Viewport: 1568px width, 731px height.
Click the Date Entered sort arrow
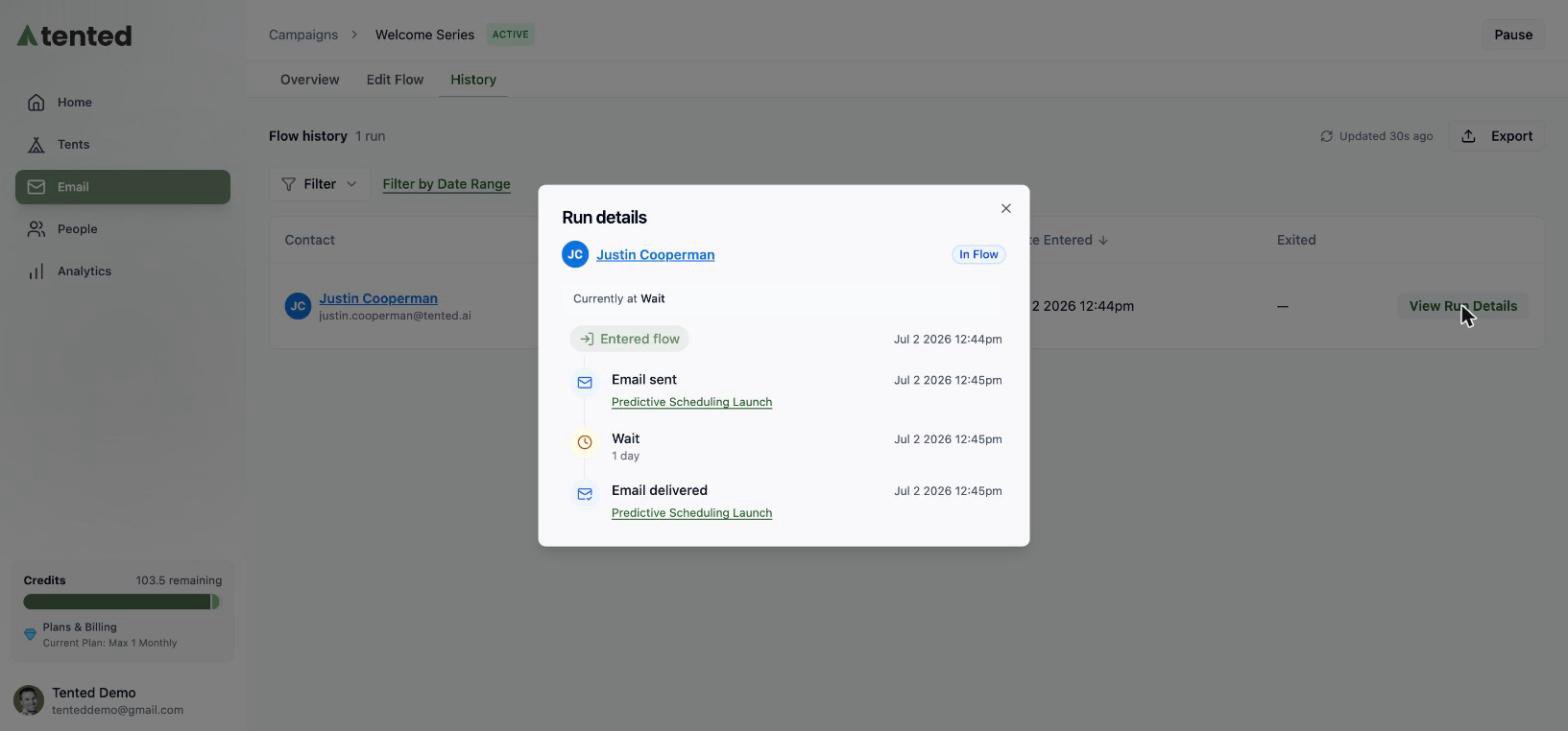point(1103,240)
